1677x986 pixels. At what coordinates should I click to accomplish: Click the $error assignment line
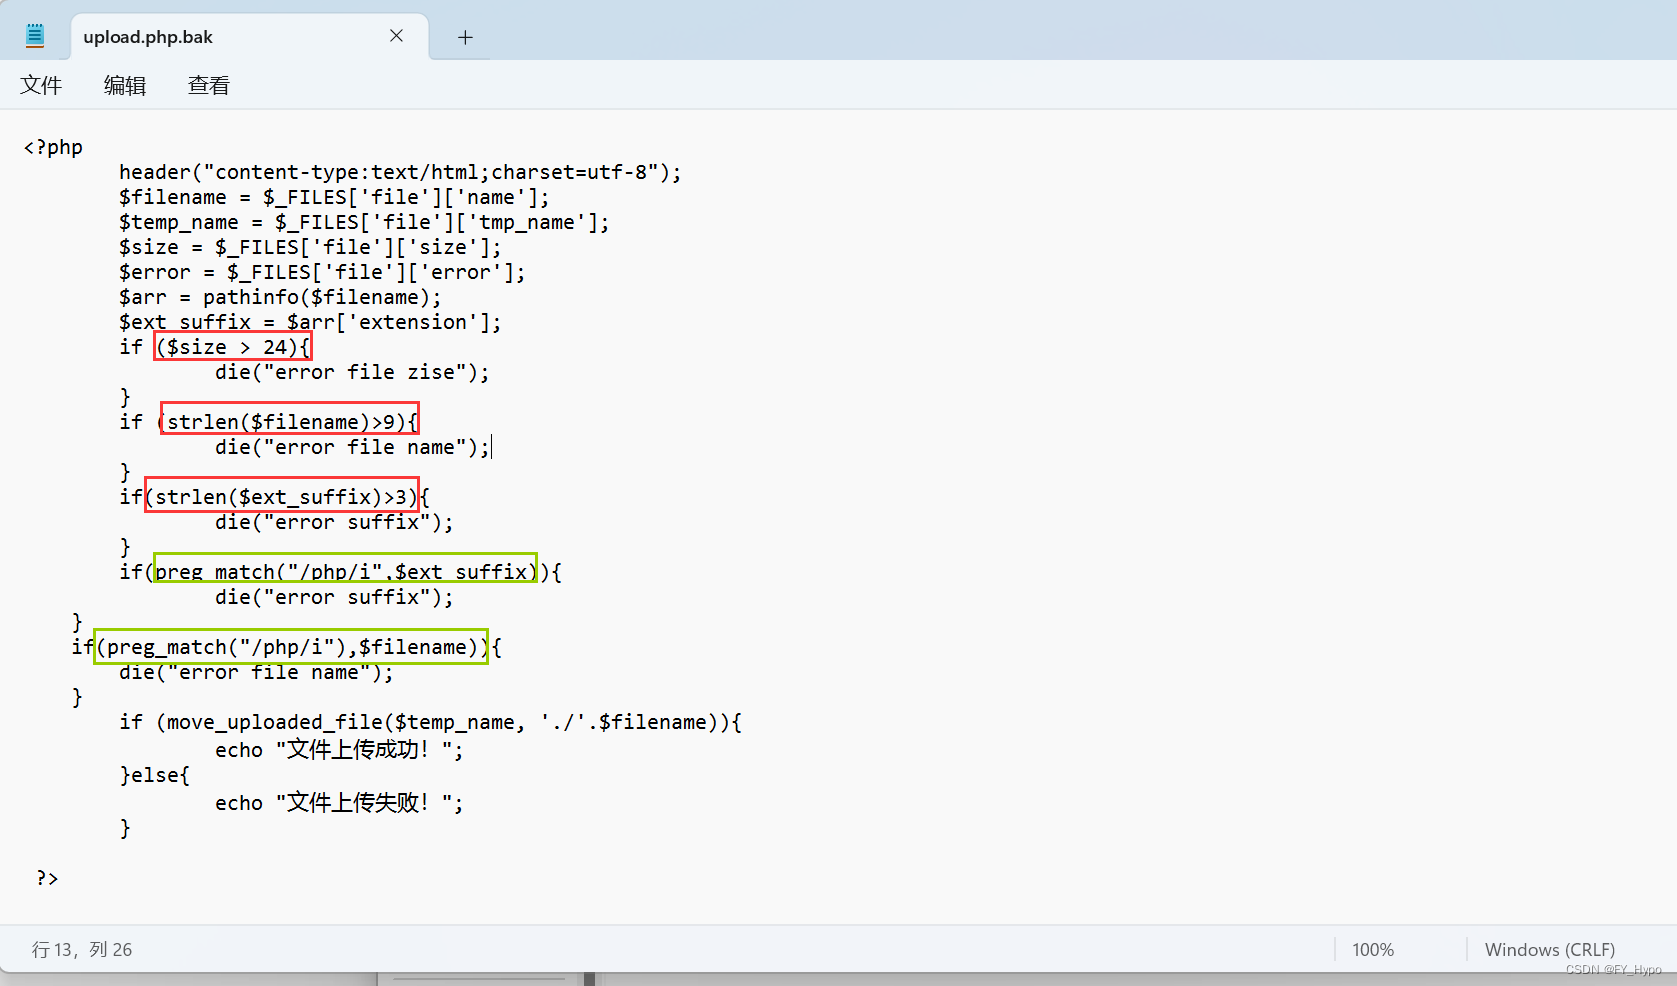coord(322,272)
